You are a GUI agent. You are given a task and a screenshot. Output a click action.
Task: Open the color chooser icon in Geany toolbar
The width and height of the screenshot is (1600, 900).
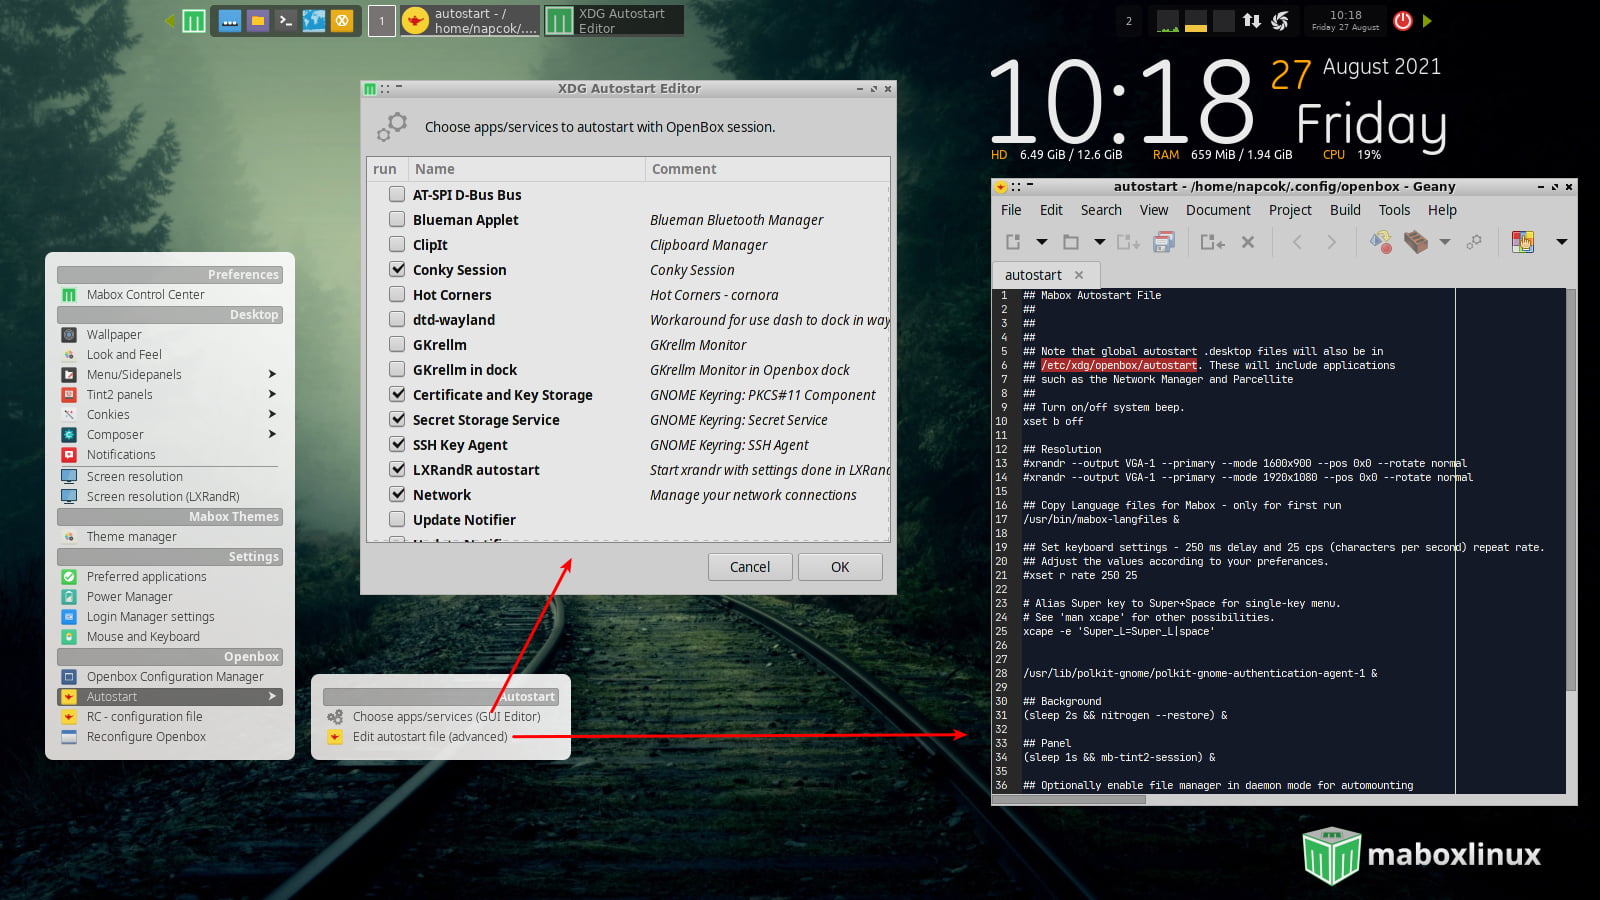1523,242
